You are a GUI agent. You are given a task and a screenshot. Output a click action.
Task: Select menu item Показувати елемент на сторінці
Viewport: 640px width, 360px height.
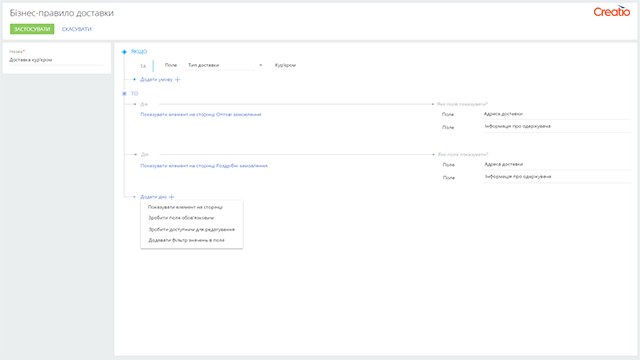(185, 207)
